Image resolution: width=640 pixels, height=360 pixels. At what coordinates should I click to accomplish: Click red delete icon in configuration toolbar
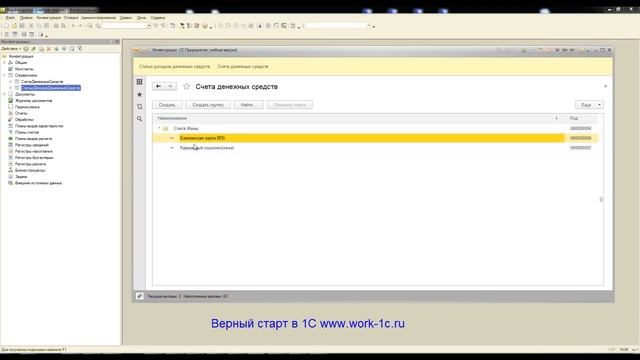point(49,49)
